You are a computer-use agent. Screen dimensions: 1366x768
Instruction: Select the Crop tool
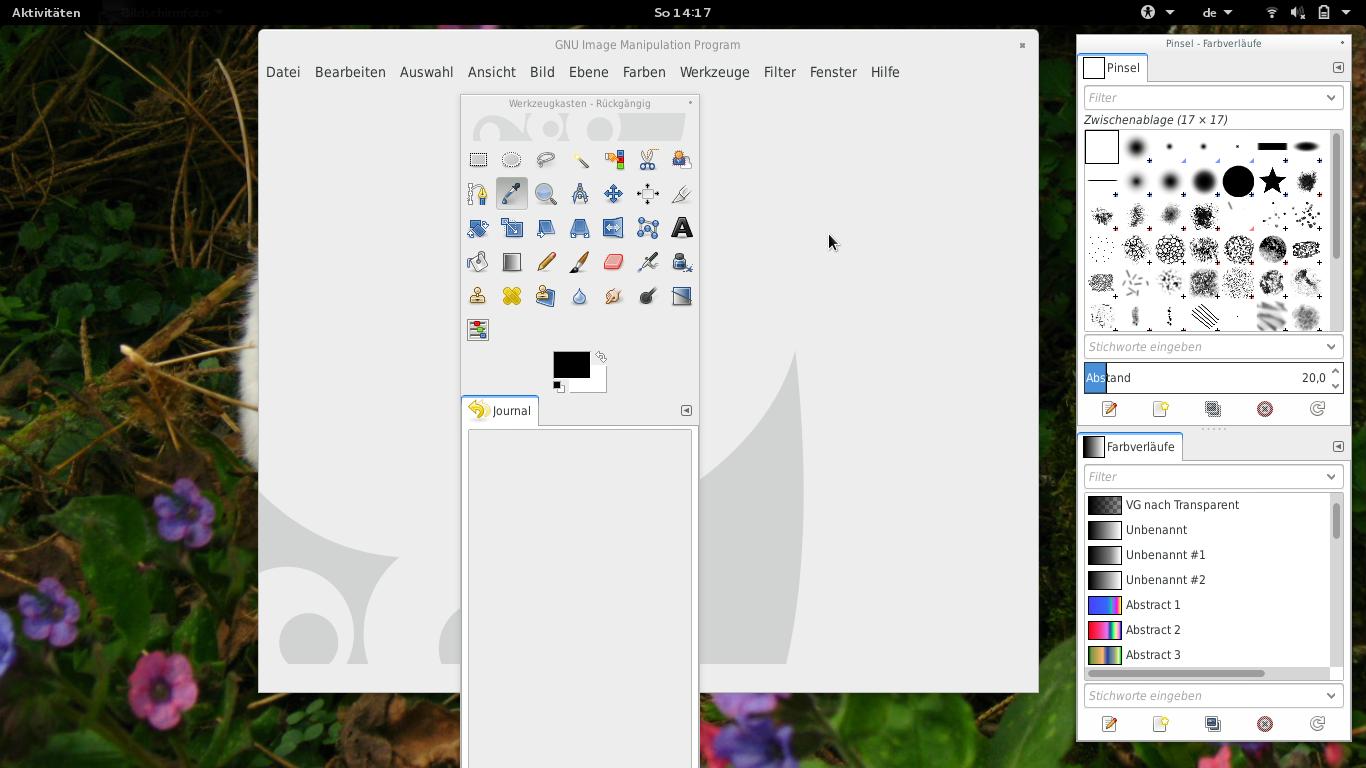click(682, 194)
